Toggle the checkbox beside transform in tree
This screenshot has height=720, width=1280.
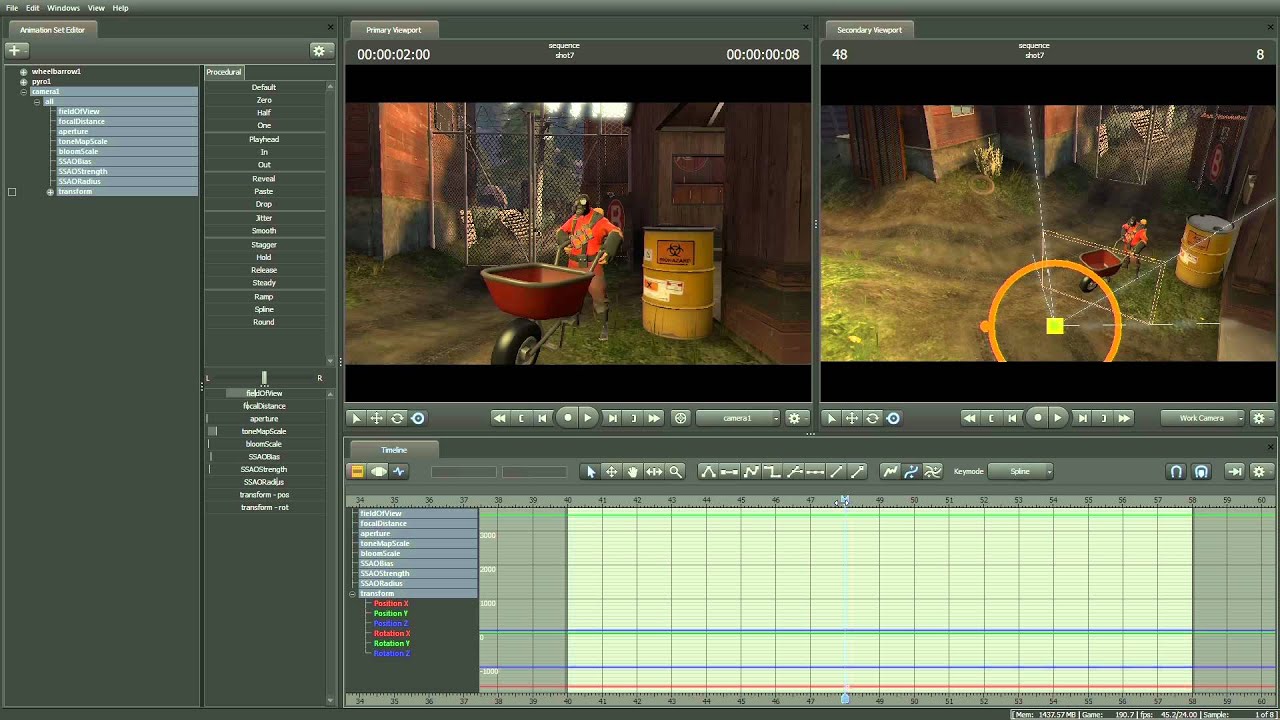(12, 192)
